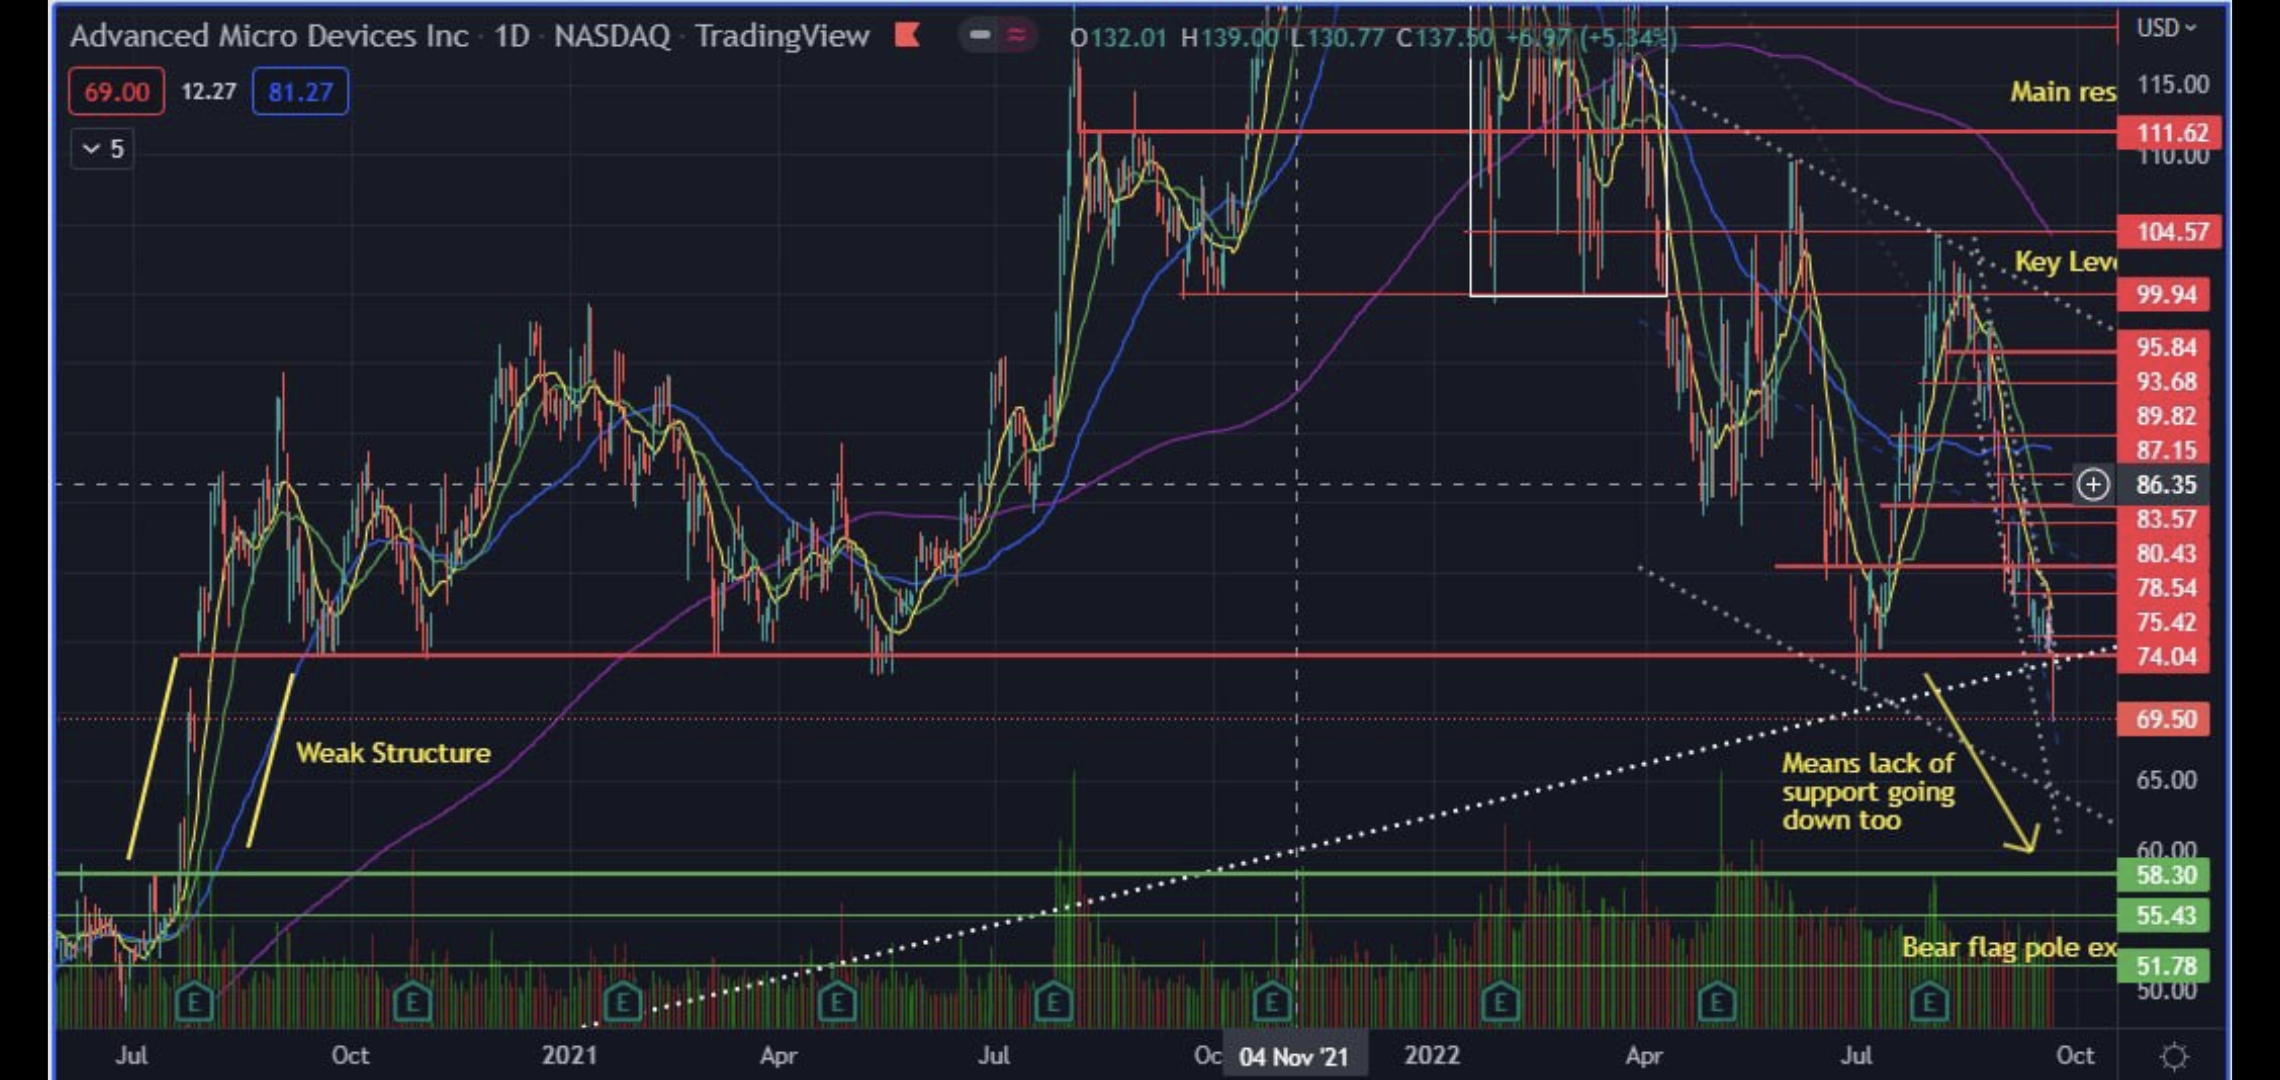Click the plus crosshair button at 86.35

[x=2093, y=485]
